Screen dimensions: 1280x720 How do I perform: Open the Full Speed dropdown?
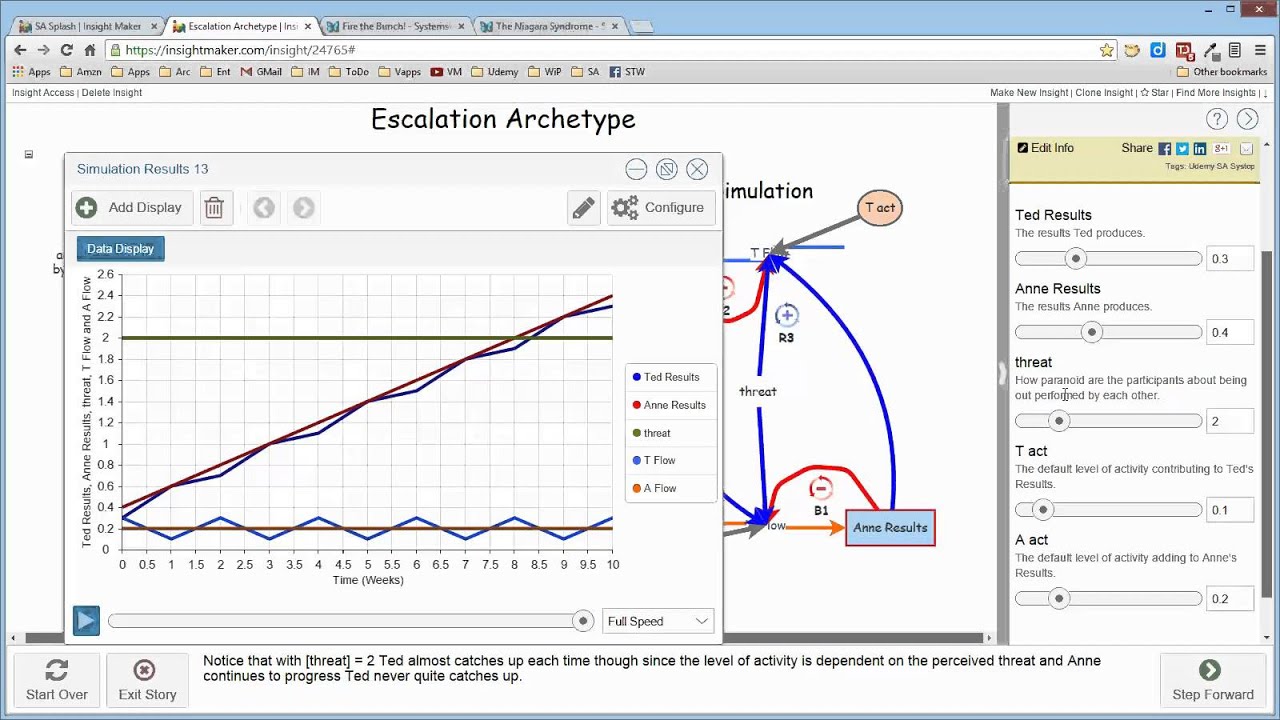[x=658, y=621]
